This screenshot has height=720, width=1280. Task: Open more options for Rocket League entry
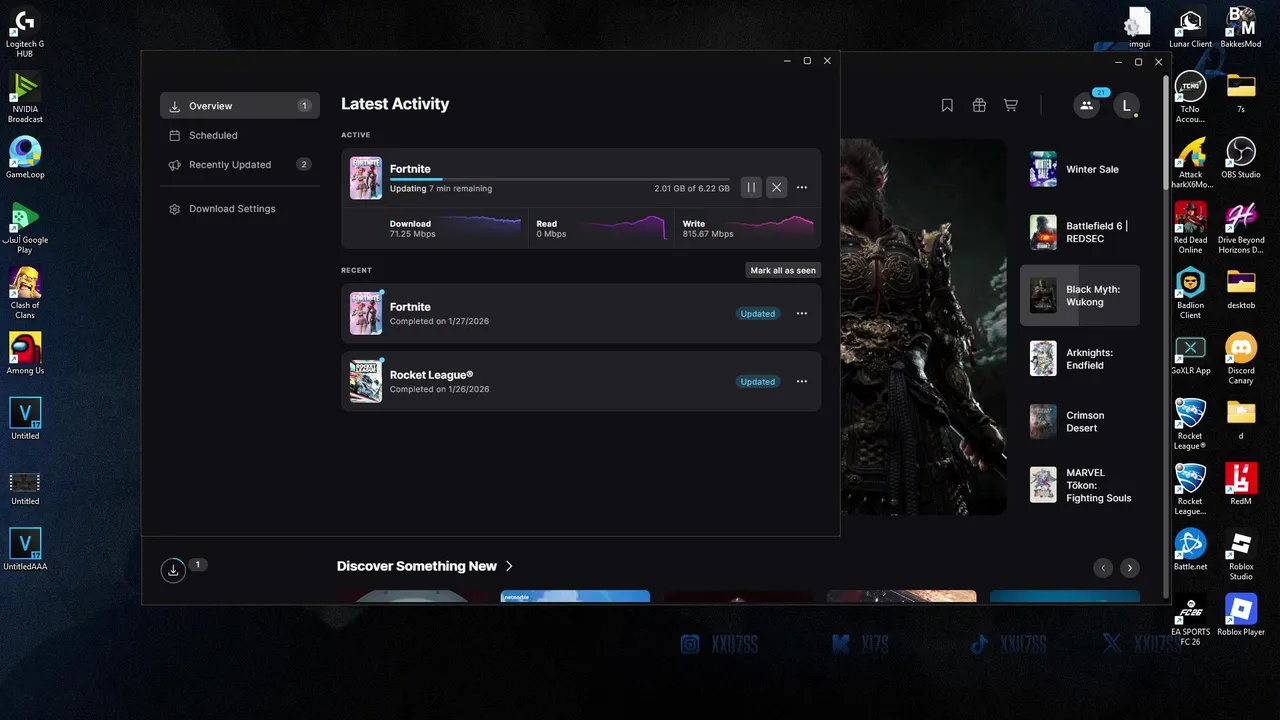click(802, 381)
